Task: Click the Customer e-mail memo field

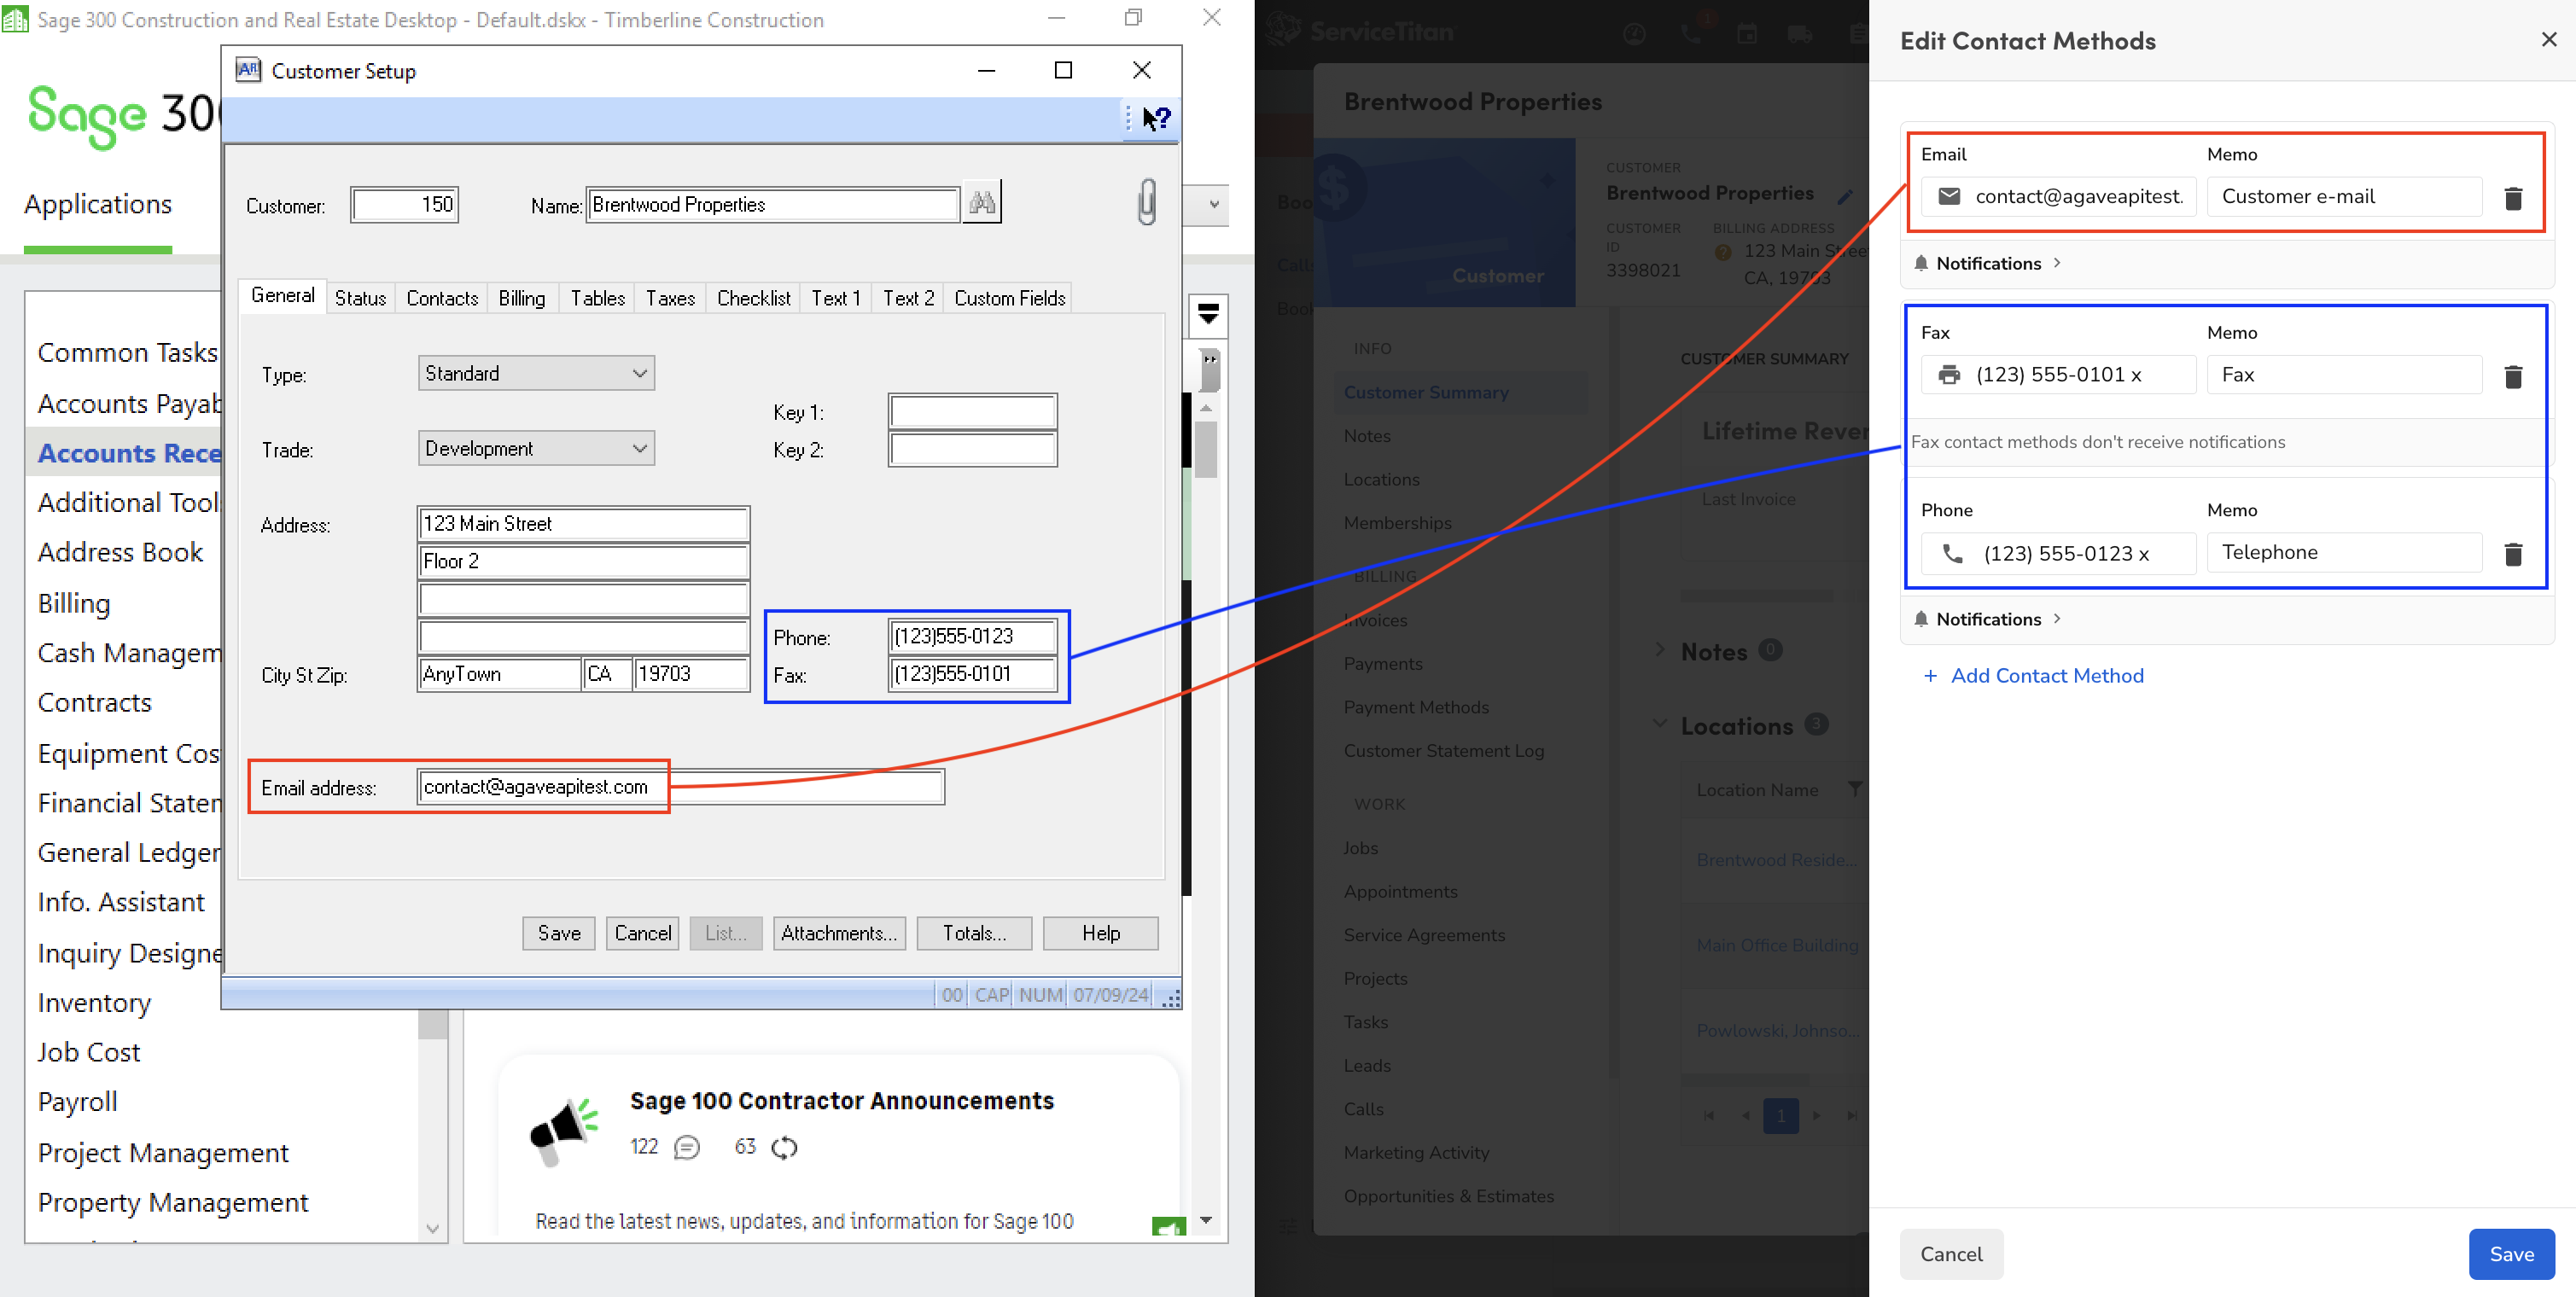Action: (x=2343, y=197)
